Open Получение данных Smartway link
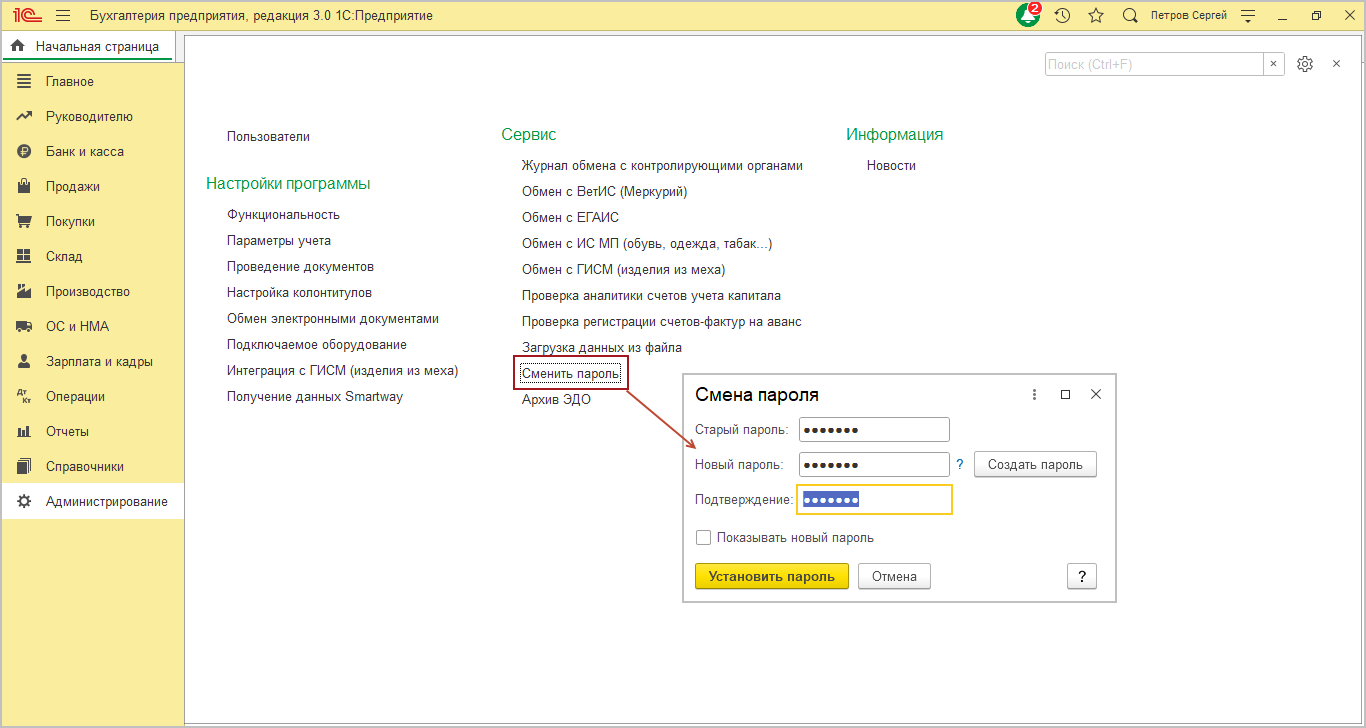 (x=315, y=397)
